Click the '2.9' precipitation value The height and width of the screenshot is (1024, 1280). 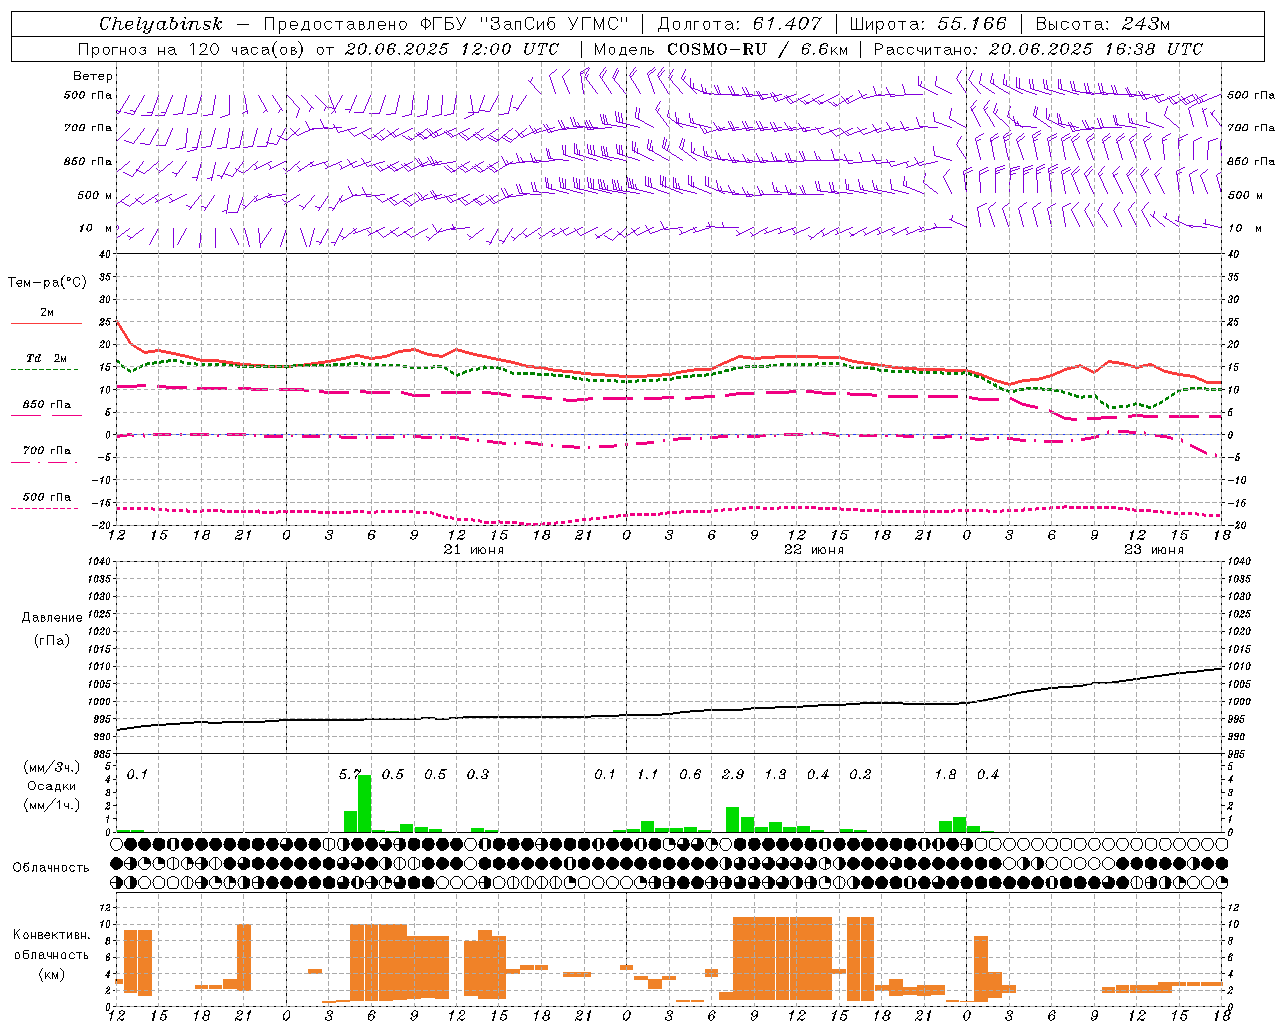(x=733, y=775)
